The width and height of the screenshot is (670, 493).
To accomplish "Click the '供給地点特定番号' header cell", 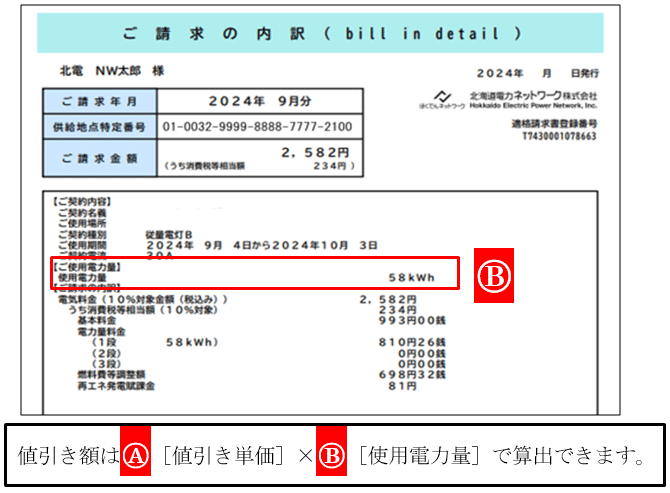I will 100,126.
